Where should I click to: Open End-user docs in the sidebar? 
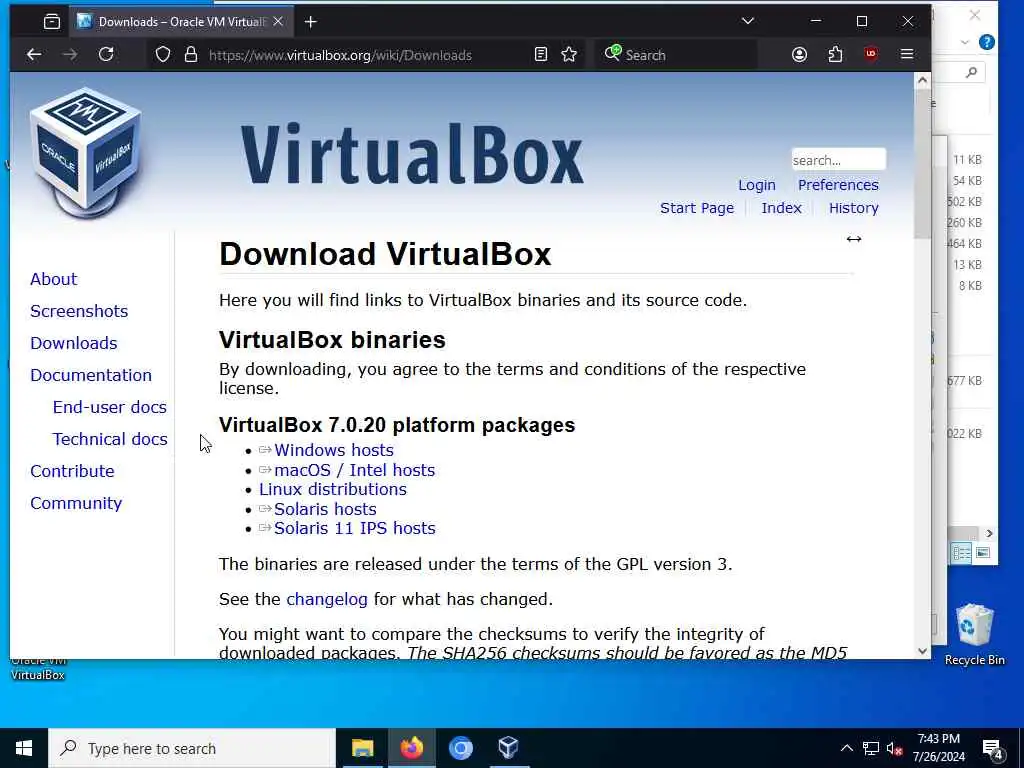(110, 408)
